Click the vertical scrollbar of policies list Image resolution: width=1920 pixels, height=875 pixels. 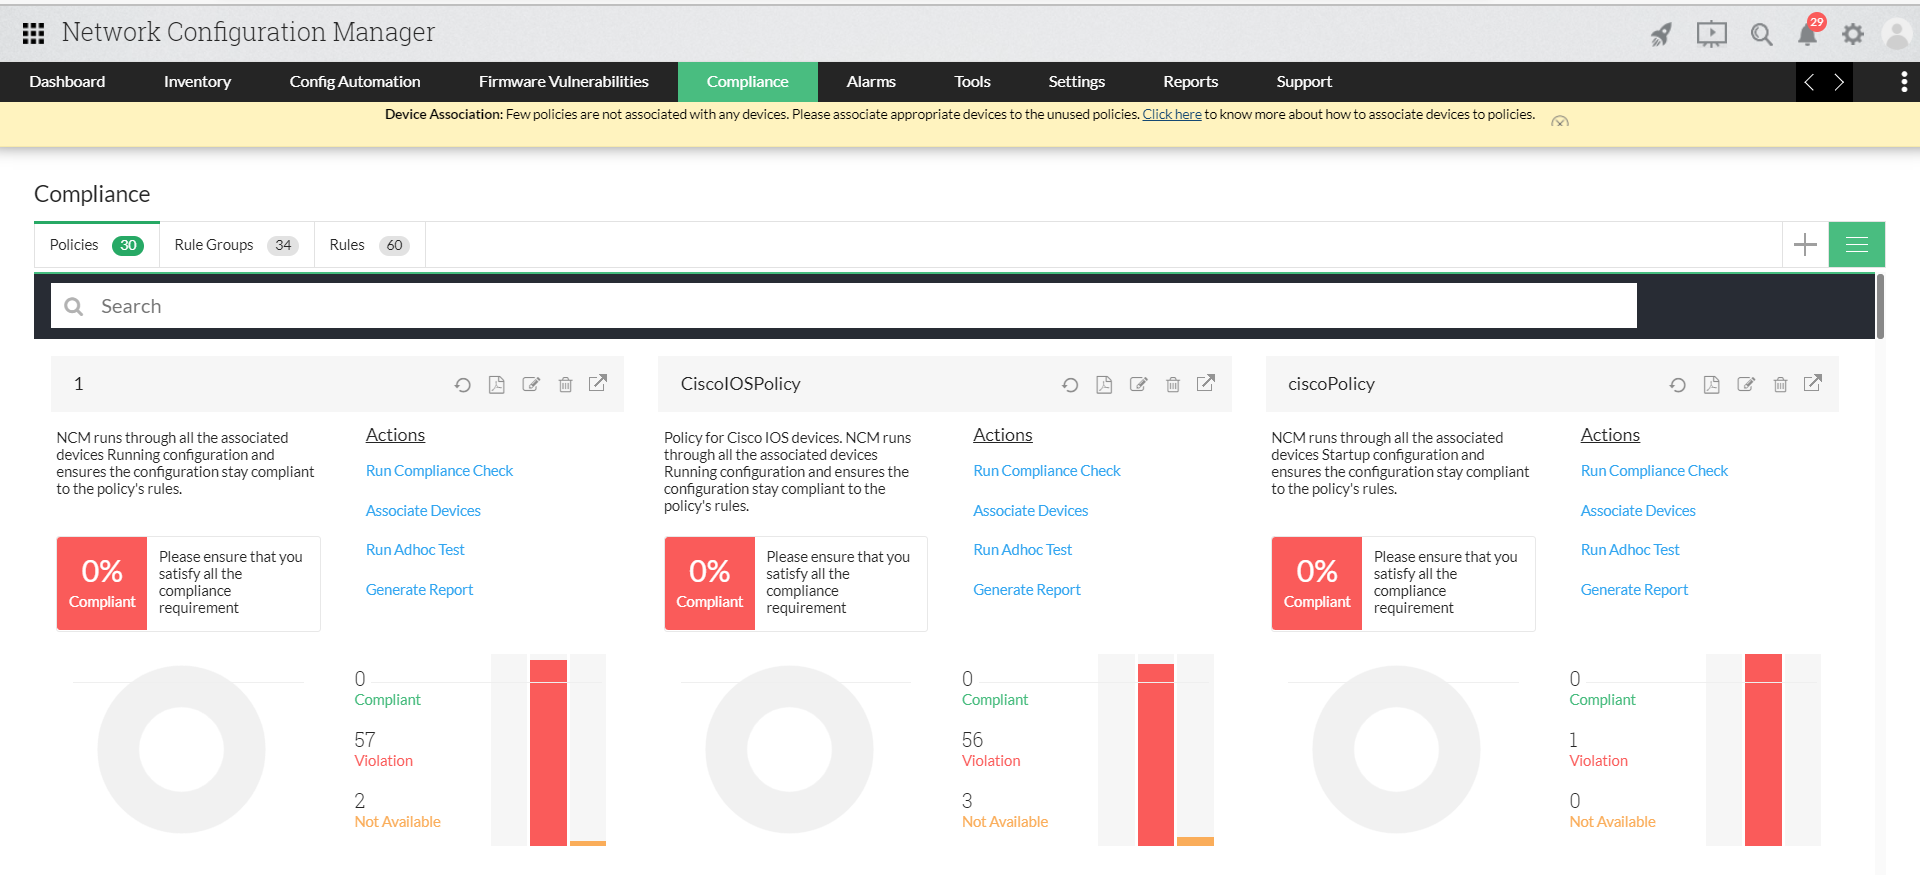(x=1880, y=306)
